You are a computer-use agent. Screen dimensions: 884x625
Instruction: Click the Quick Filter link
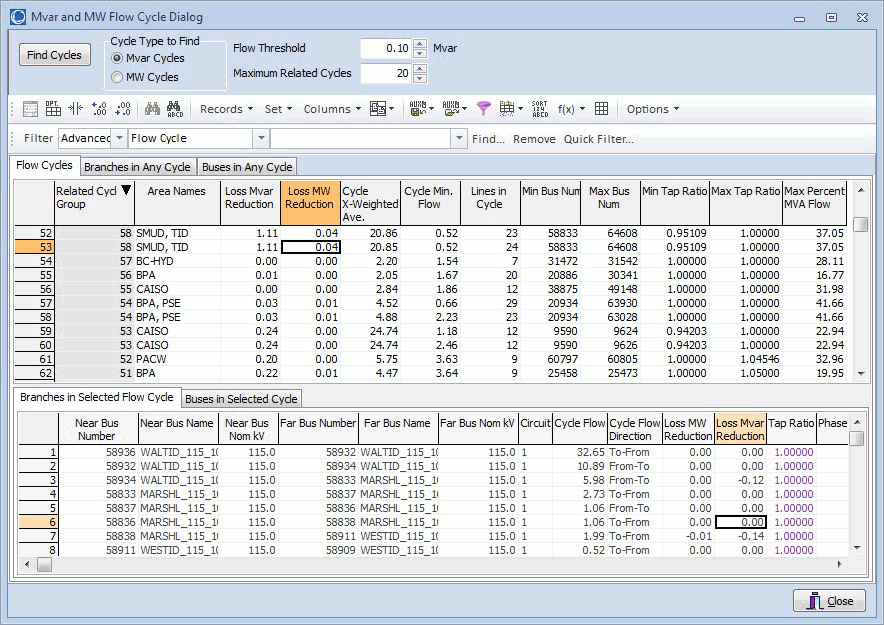pos(598,139)
